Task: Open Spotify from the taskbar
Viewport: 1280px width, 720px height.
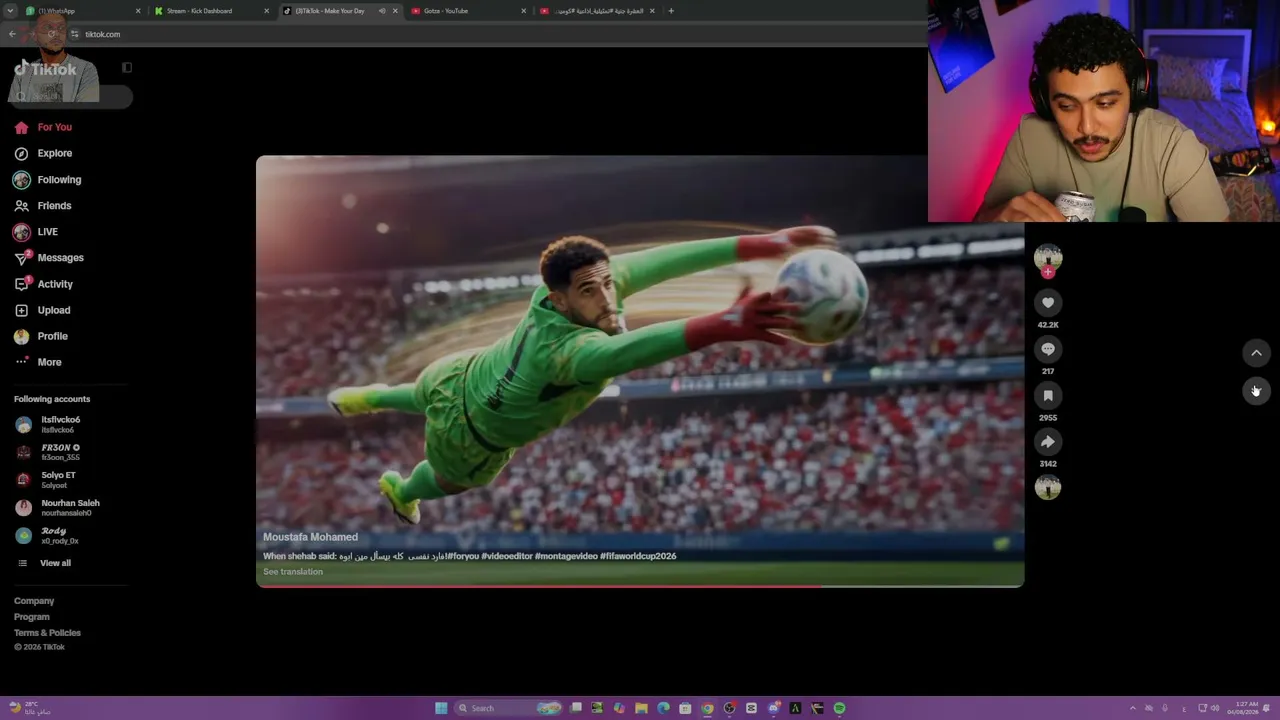Action: tap(839, 708)
